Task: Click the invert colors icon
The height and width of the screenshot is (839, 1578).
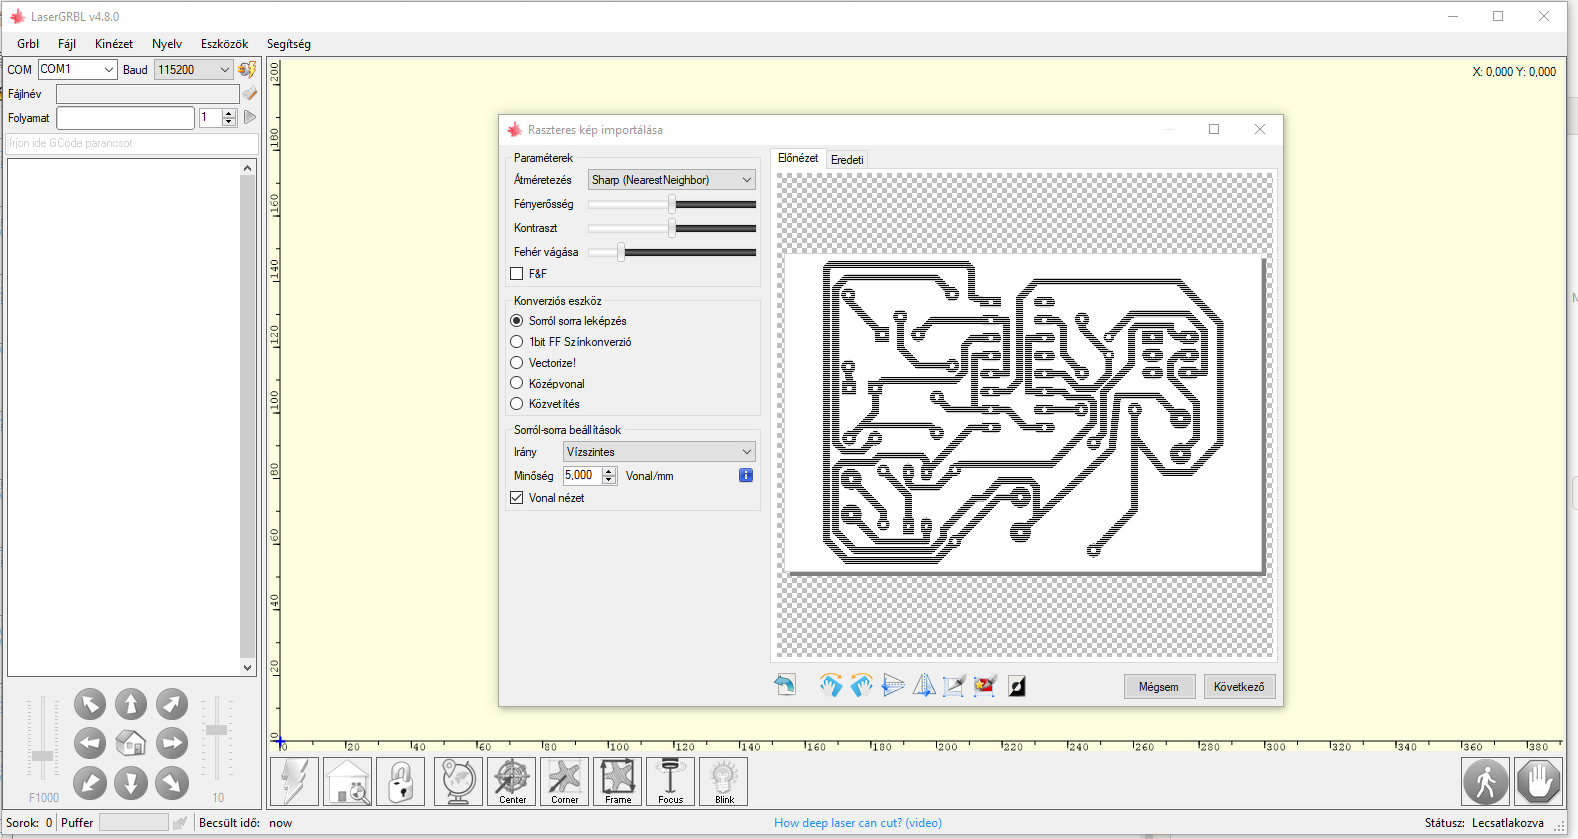Action: pyautogui.click(x=1017, y=686)
